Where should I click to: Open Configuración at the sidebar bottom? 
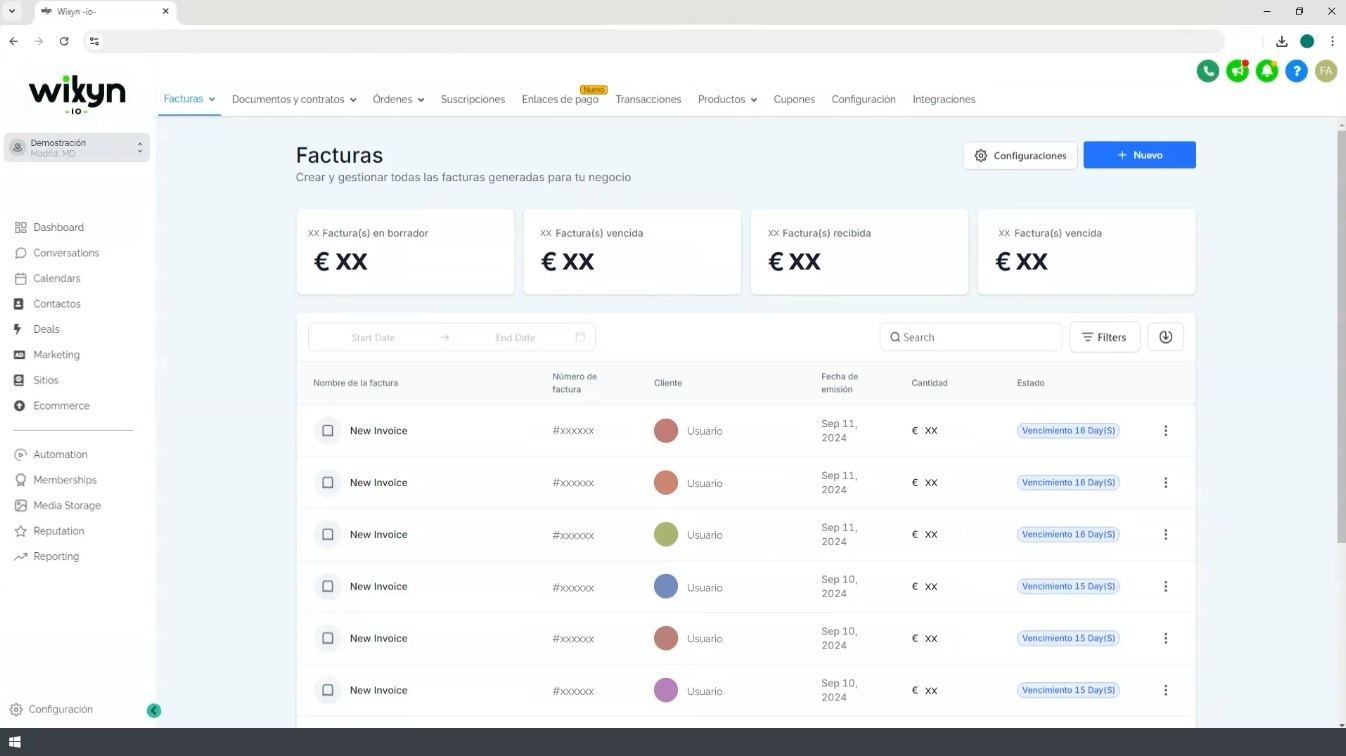60,710
